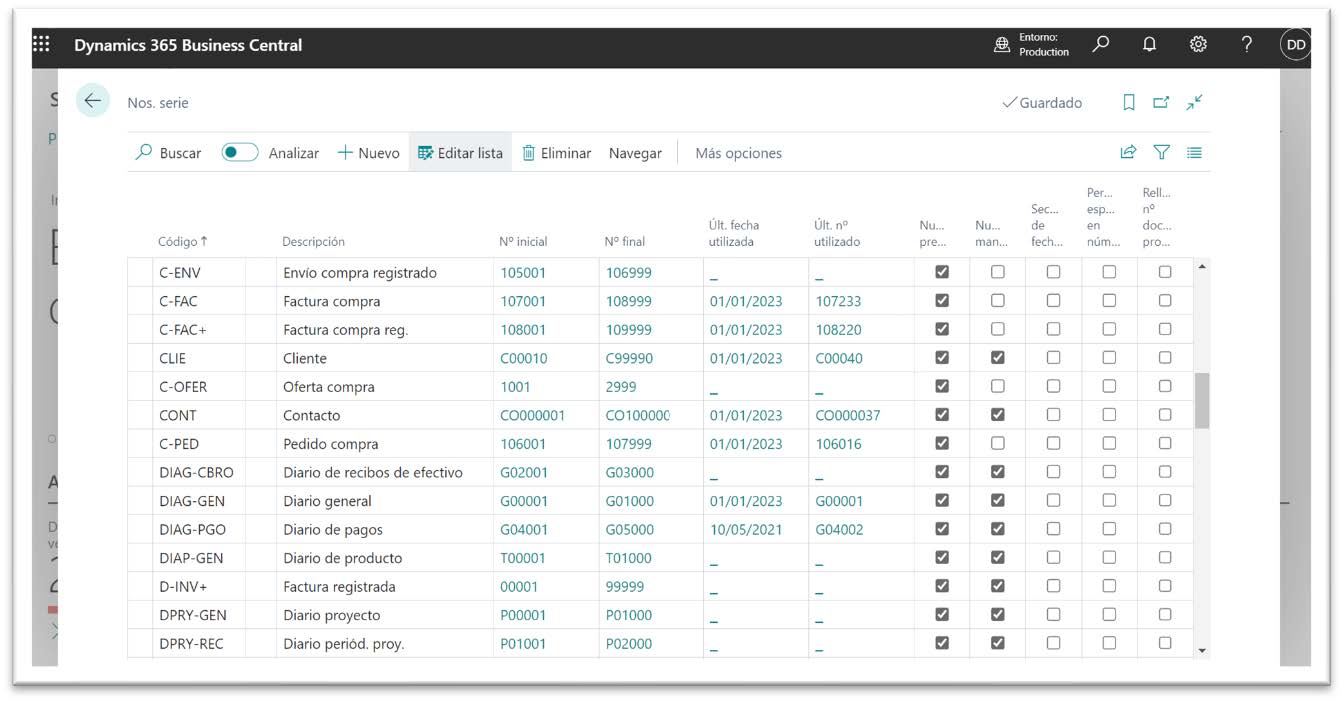
Task: Open the Últ. fecha utilizada column header
Action: [x=734, y=233]
